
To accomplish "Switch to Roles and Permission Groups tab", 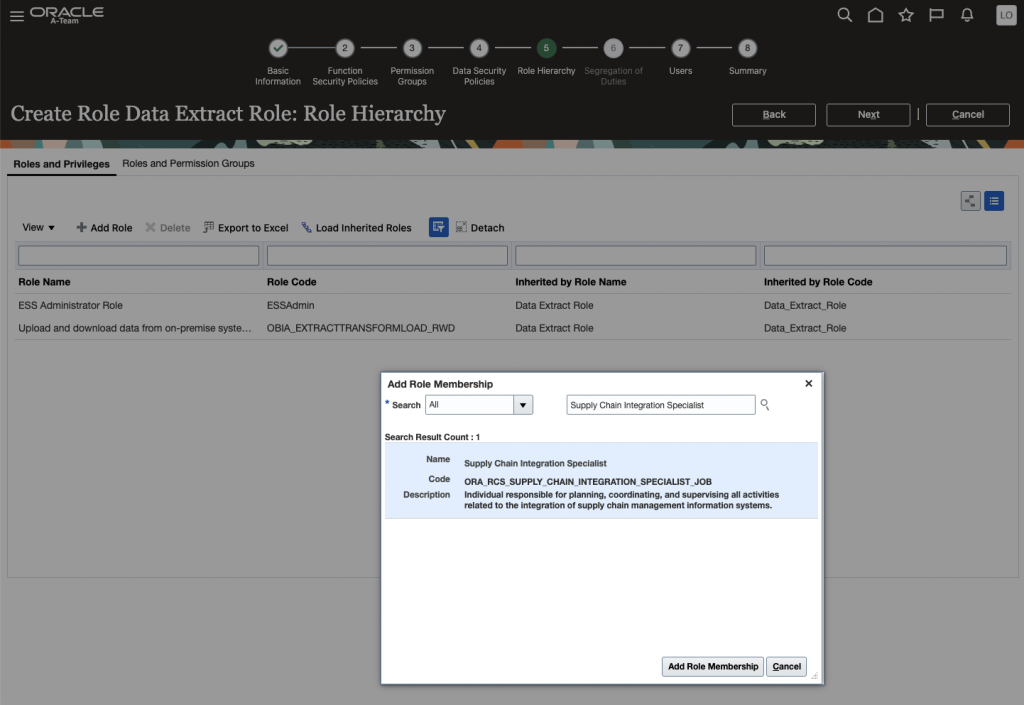I will pos(188,163).
